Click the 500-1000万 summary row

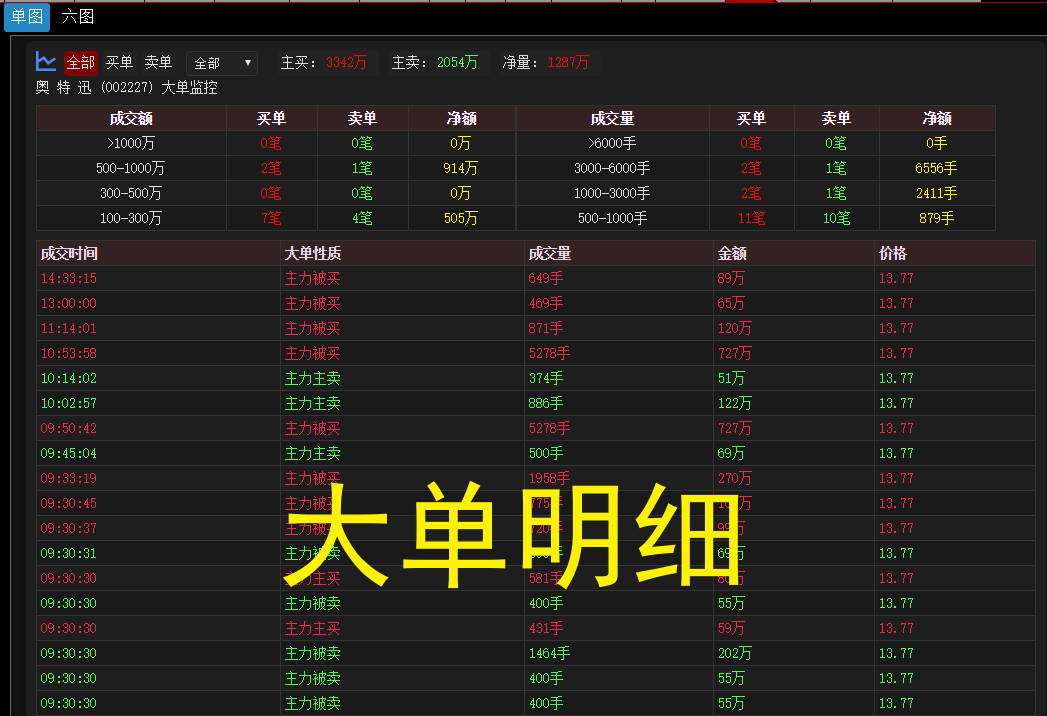click(x=131, y=168)
